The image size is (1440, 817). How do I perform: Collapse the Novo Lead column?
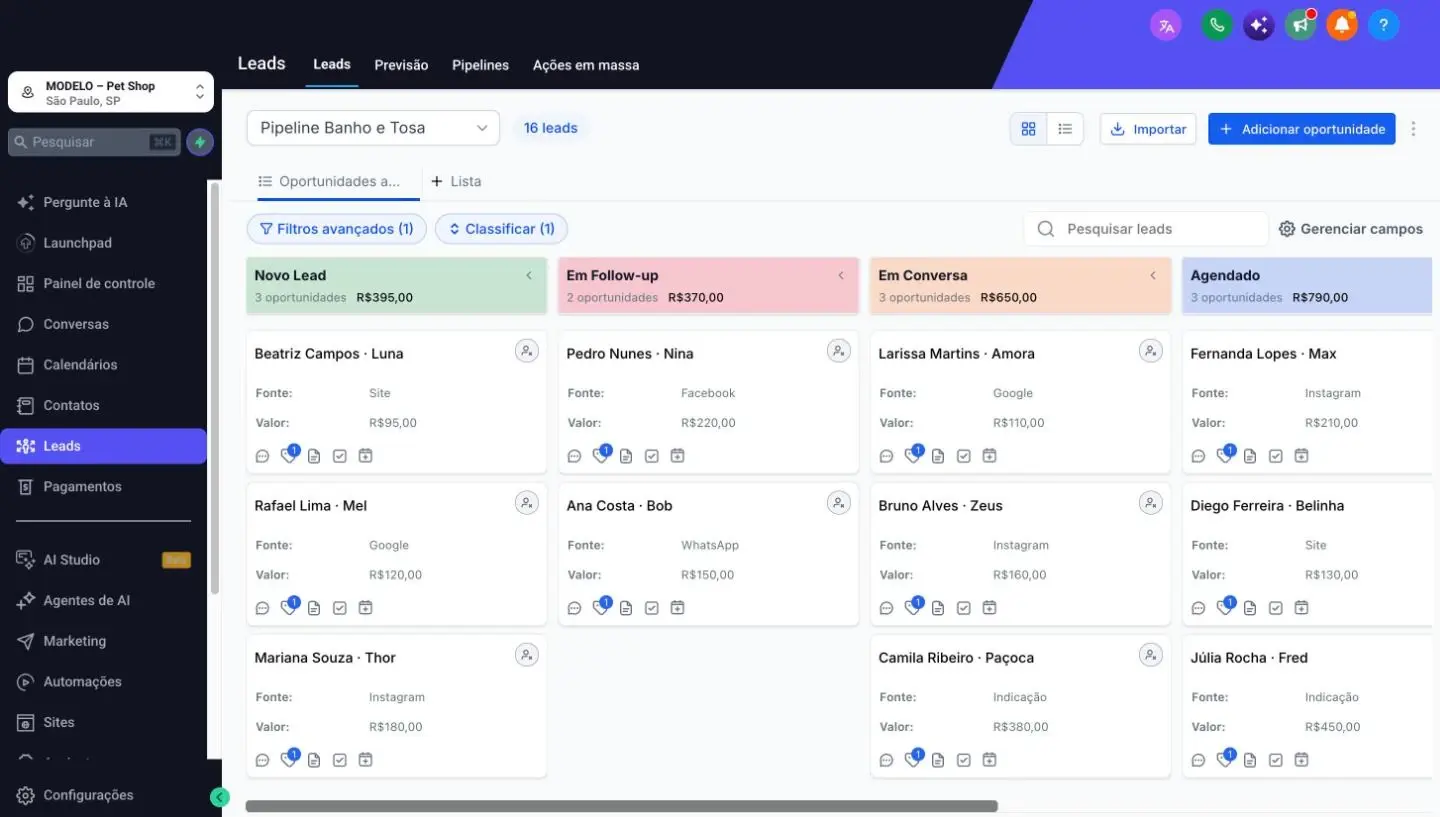click(529, 276)
